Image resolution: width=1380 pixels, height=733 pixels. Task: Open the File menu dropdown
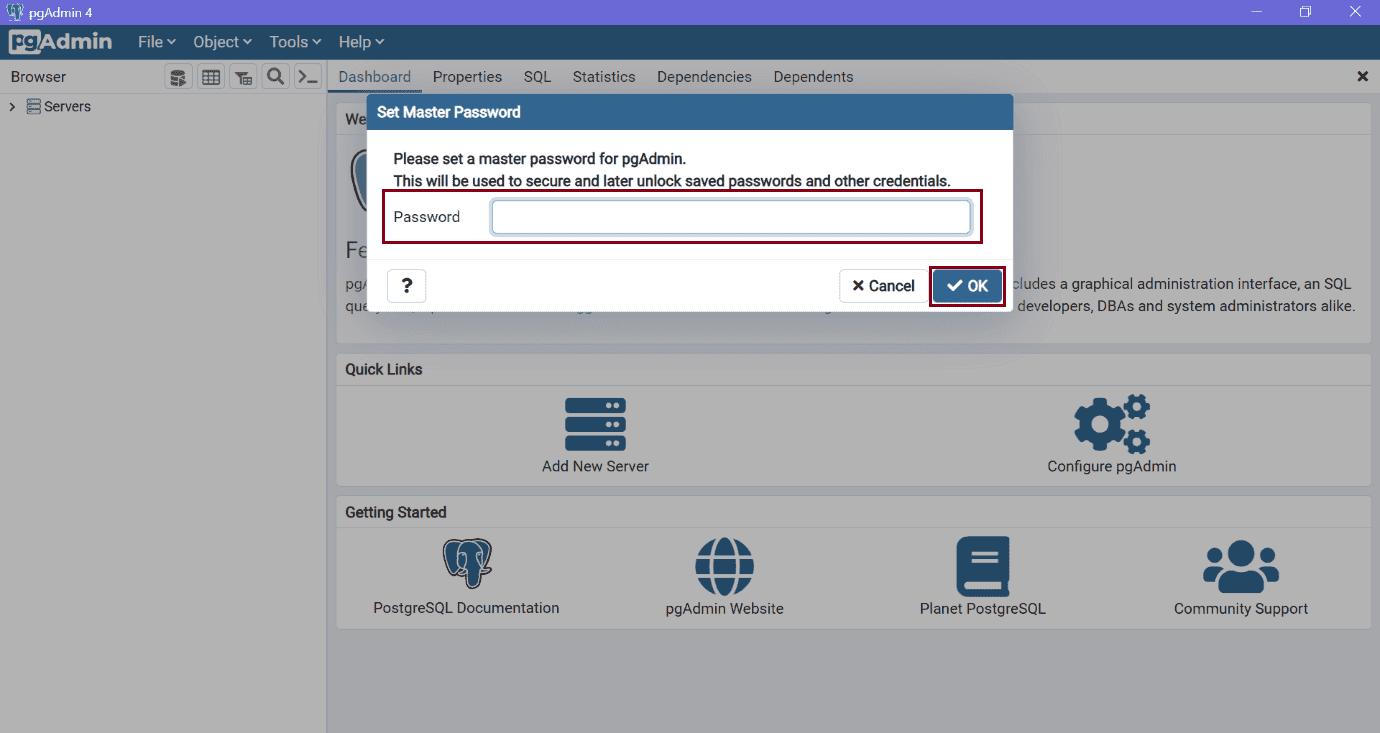[156, 42]
